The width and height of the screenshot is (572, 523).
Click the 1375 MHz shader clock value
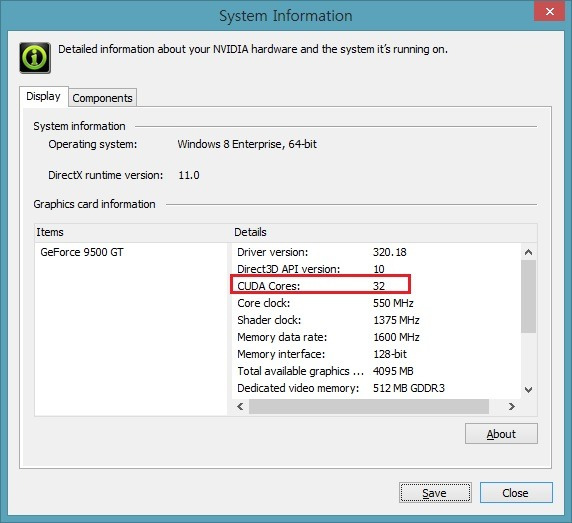tap(396, 320)
